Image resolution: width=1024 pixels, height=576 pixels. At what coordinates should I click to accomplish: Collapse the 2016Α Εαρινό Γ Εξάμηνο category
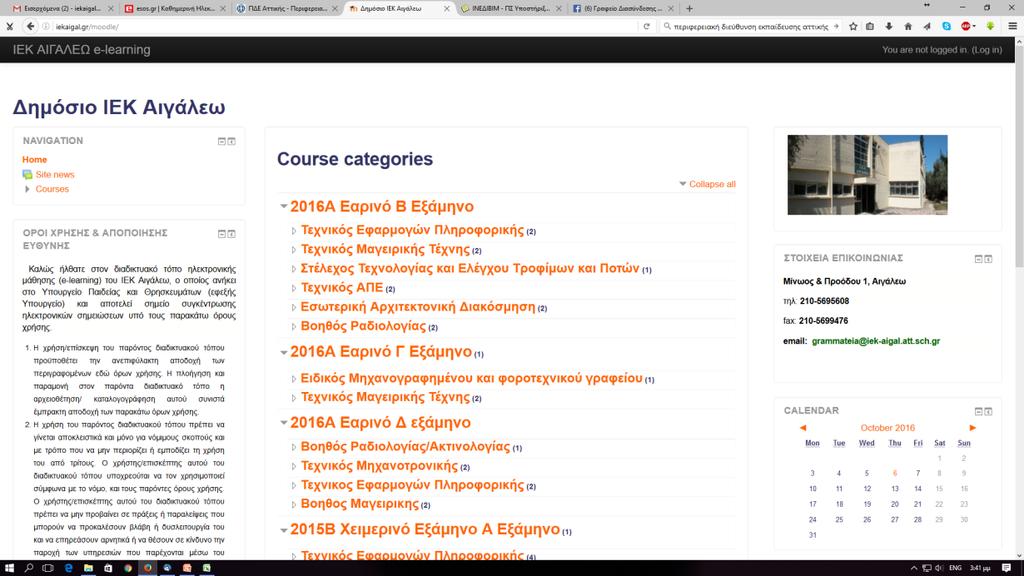coord(283,352)
